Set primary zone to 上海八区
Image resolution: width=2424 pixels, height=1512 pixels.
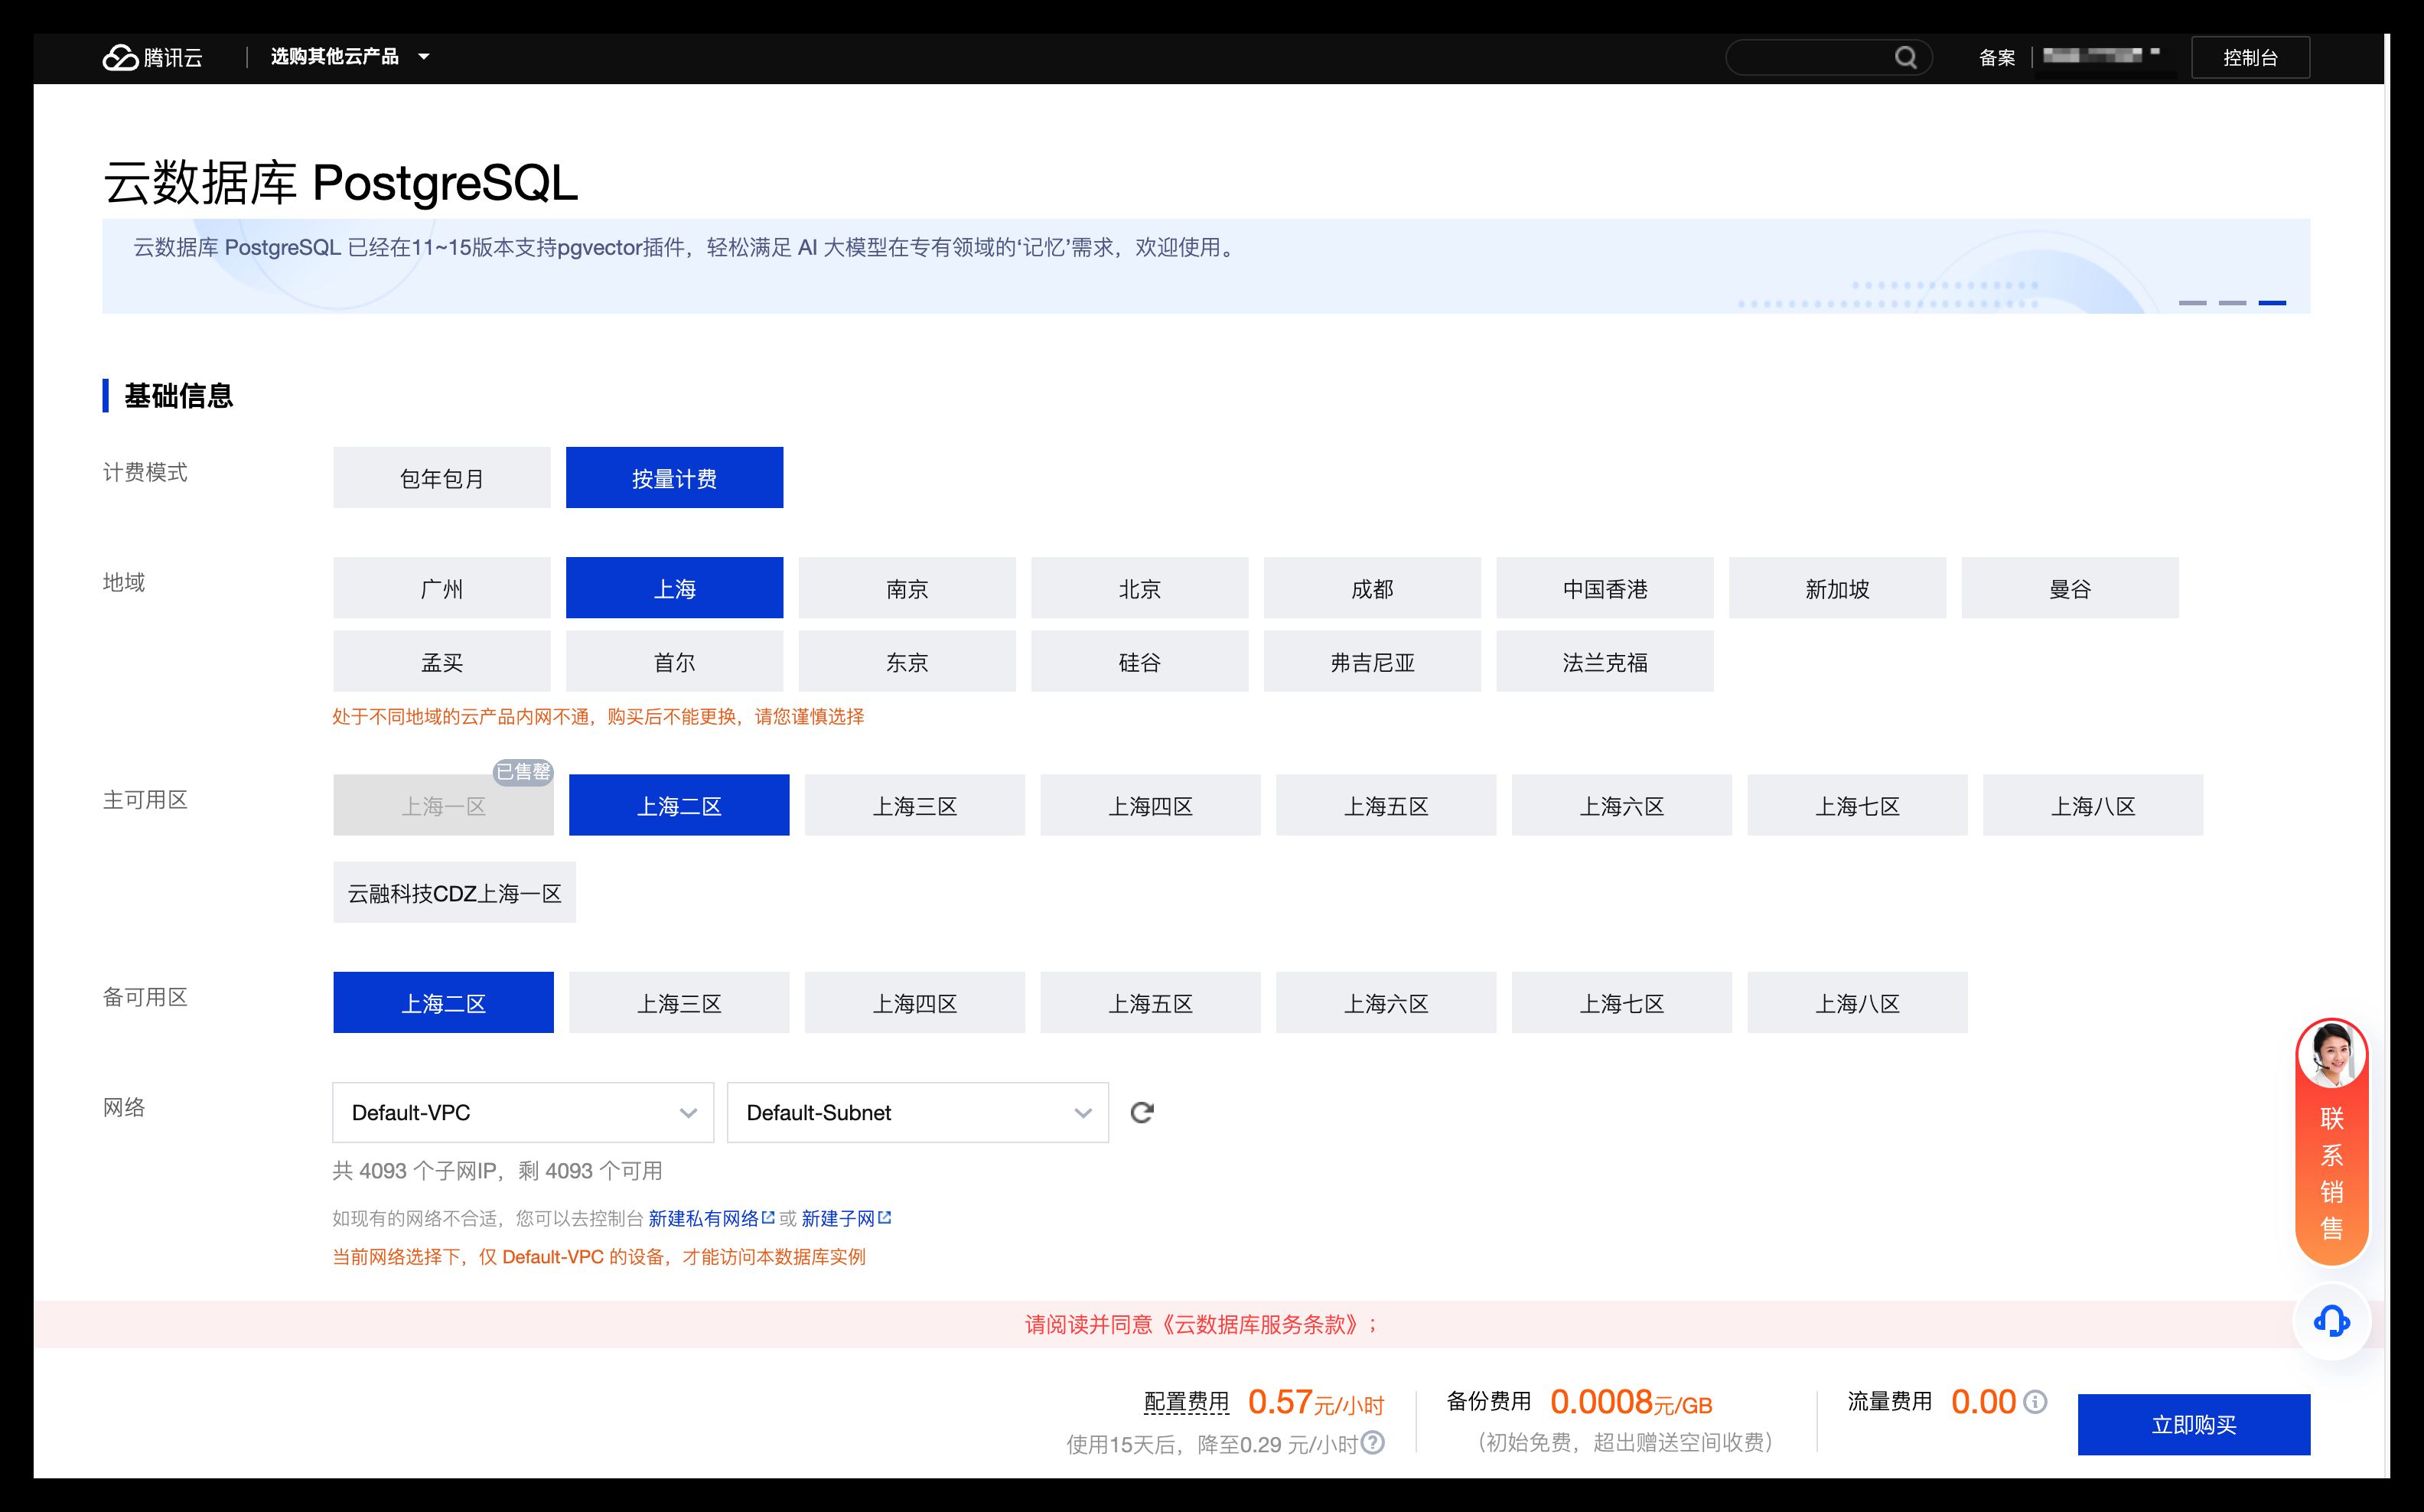2093,805
